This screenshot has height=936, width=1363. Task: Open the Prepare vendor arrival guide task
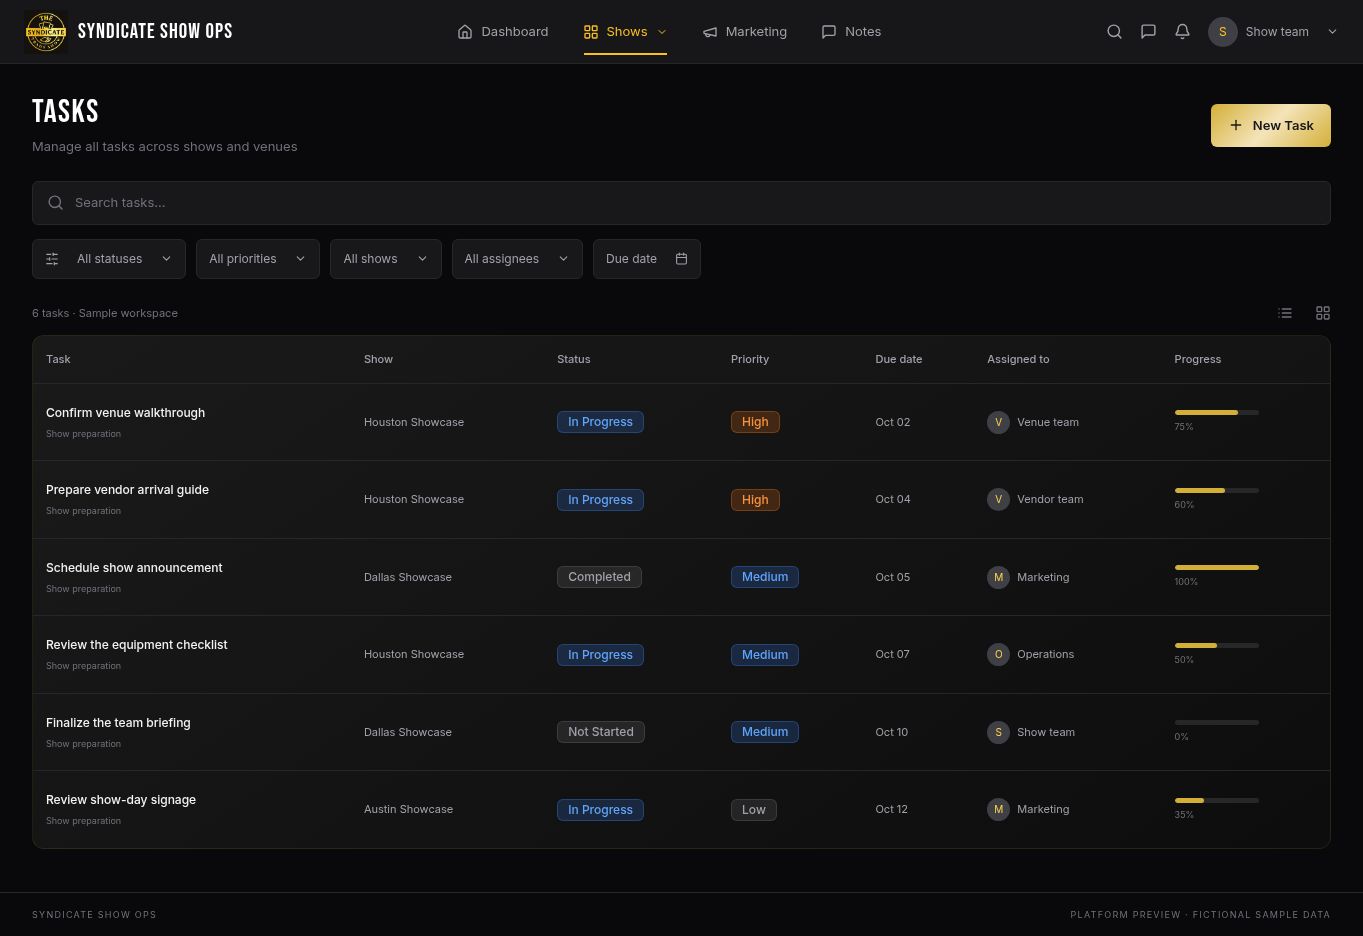[127, 490]
